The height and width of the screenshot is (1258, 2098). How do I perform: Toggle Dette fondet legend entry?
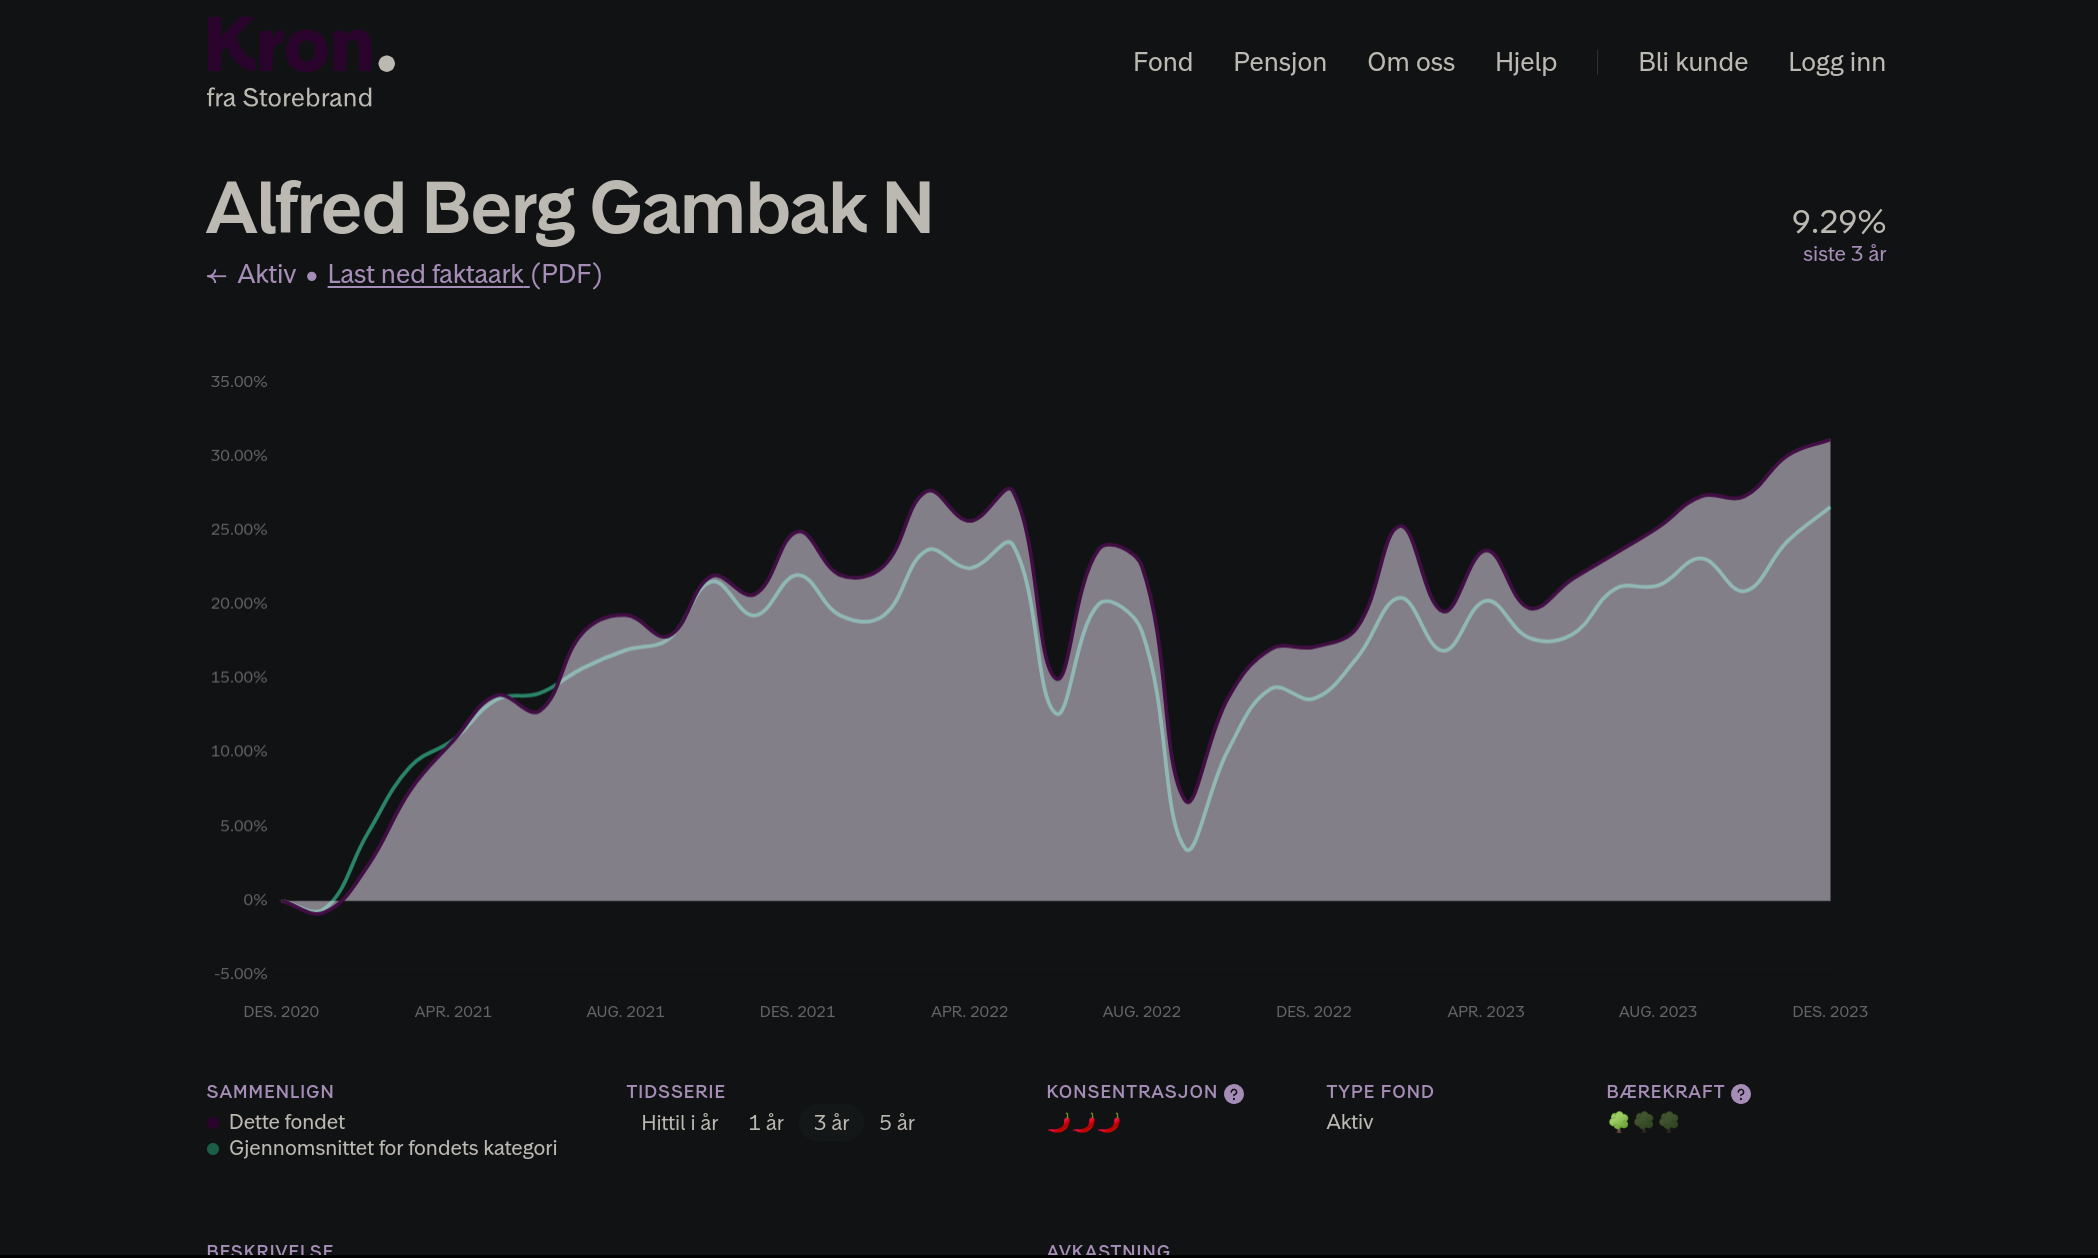click(286, 1122)
